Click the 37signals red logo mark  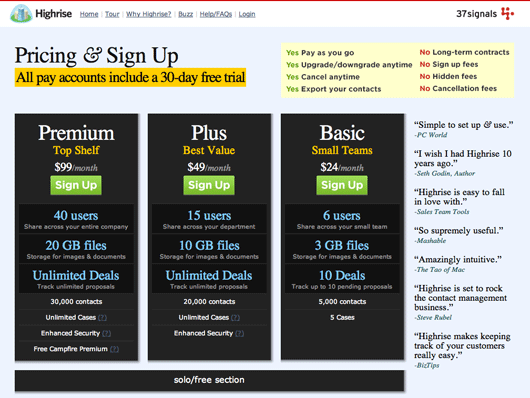pyautogui.click(x=507, y=14)
